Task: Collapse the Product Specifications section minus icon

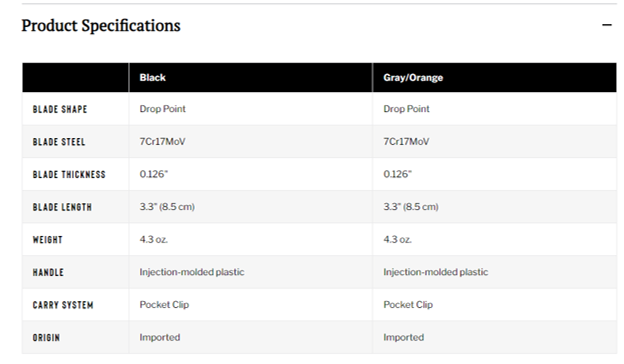Action: 606,25
